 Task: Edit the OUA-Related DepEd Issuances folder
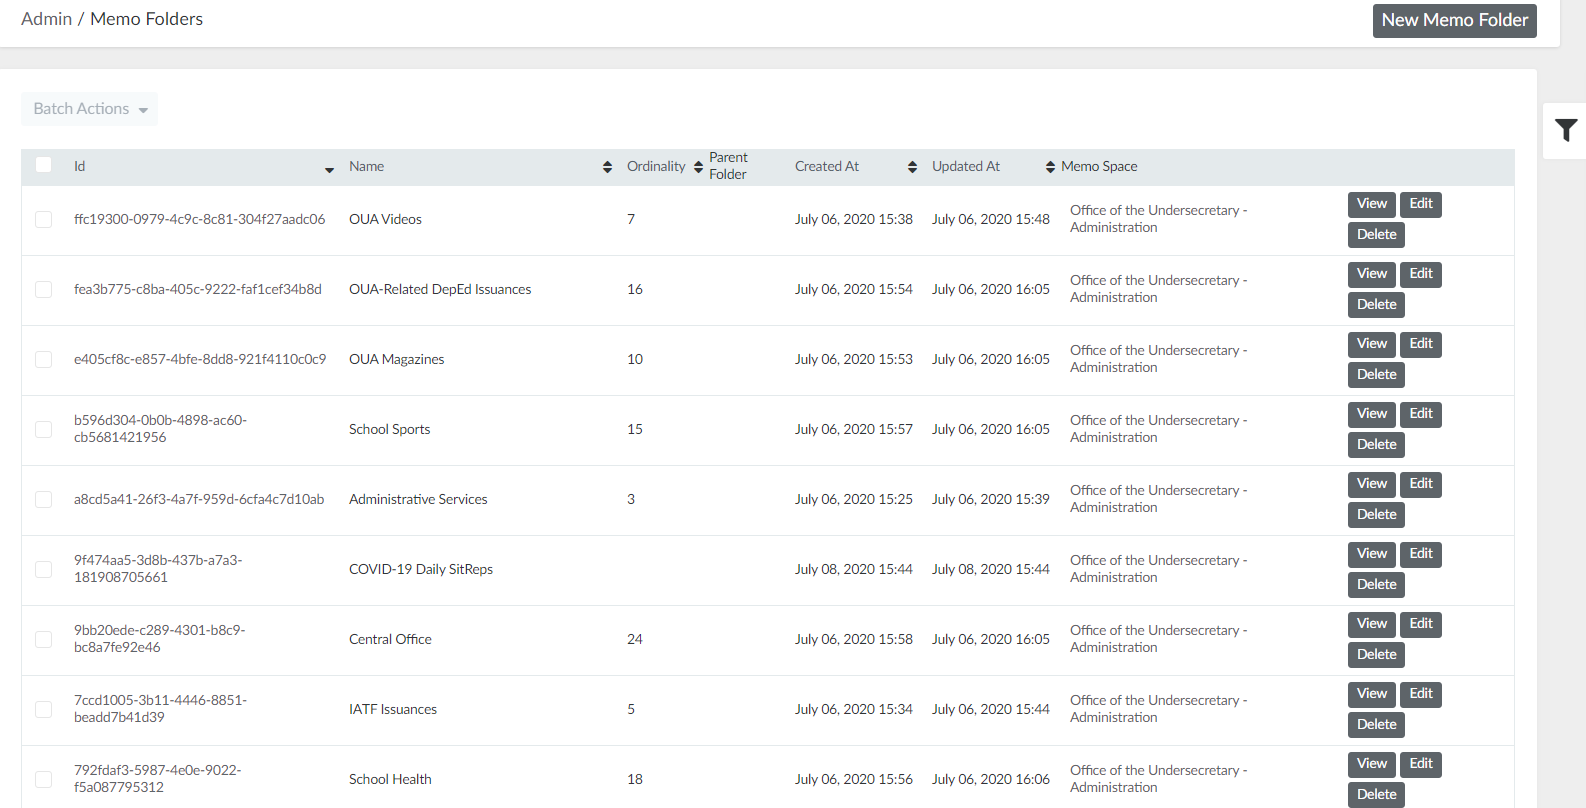pyautogui.click(x=1420, y=274)
